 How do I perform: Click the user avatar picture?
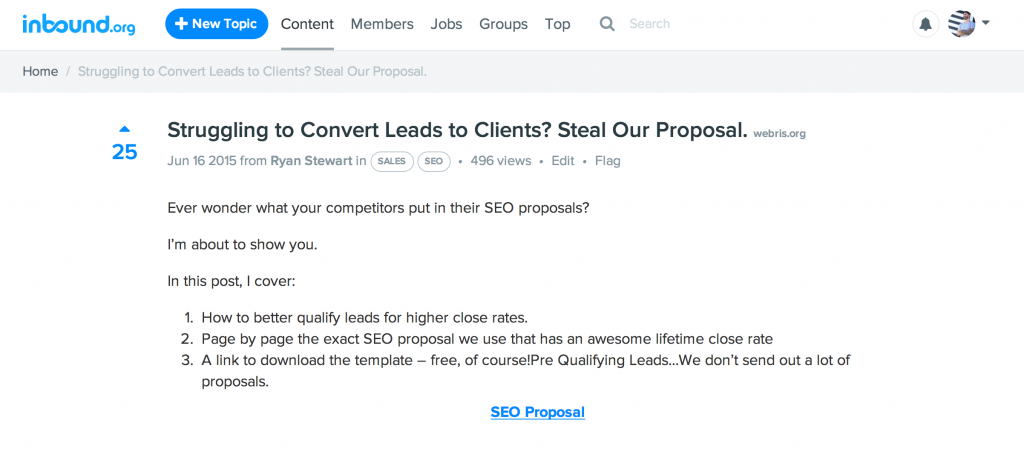[961, 24]
